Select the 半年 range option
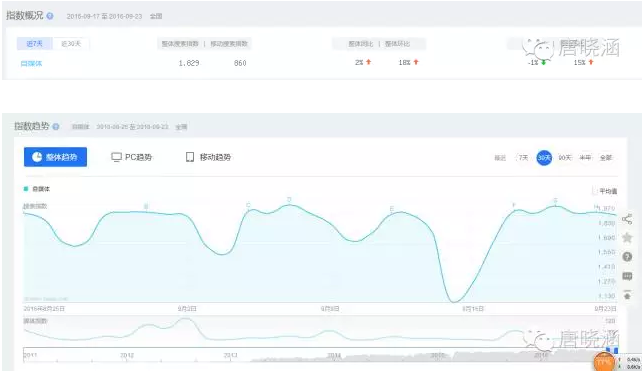Image resolution: width=643 pixels, height=371 pixels. [585, 158]
